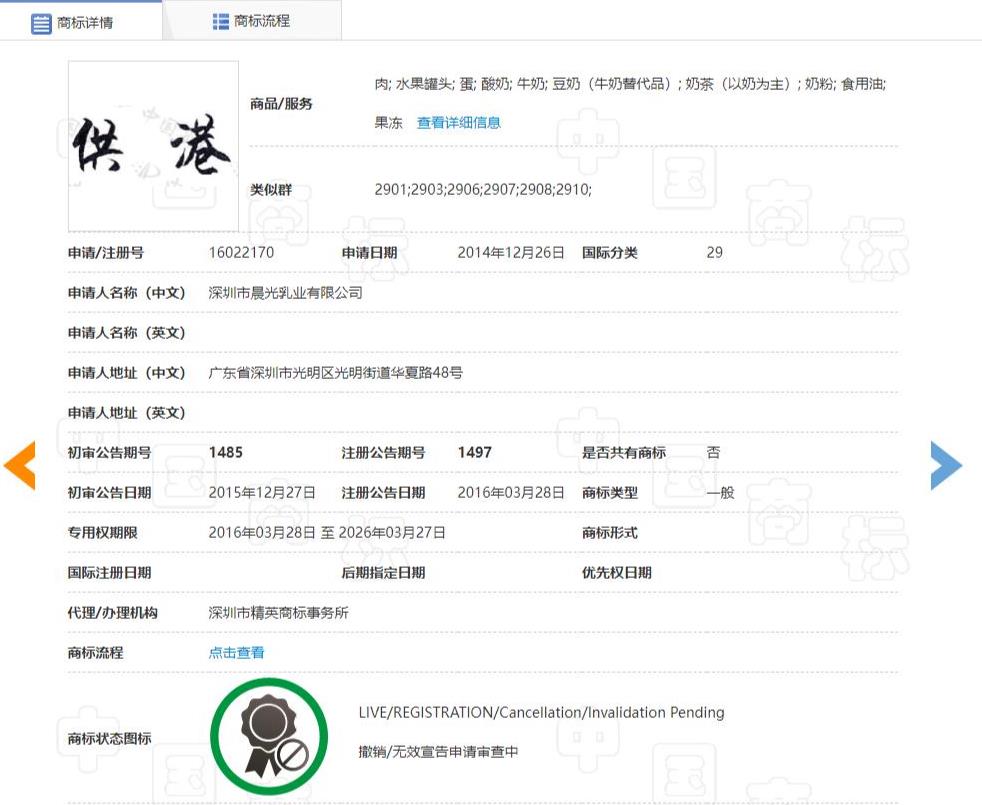982x805 pixels.
Task: Click international class value 29
Action: pos(714,253)
